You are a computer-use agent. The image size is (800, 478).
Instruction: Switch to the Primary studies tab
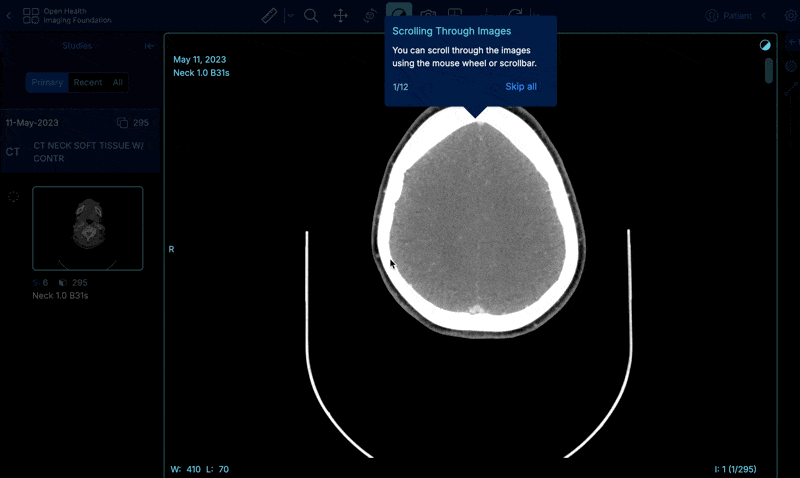click(47, 83)
